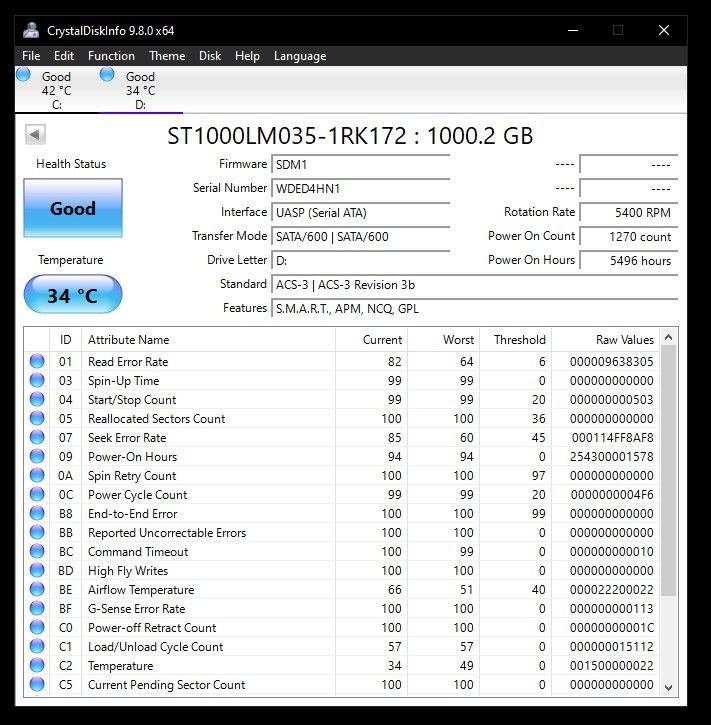This screenshot has width=711, height=725.
Task: Click status orb for C2 Temperature row
Action: [37, 665]
